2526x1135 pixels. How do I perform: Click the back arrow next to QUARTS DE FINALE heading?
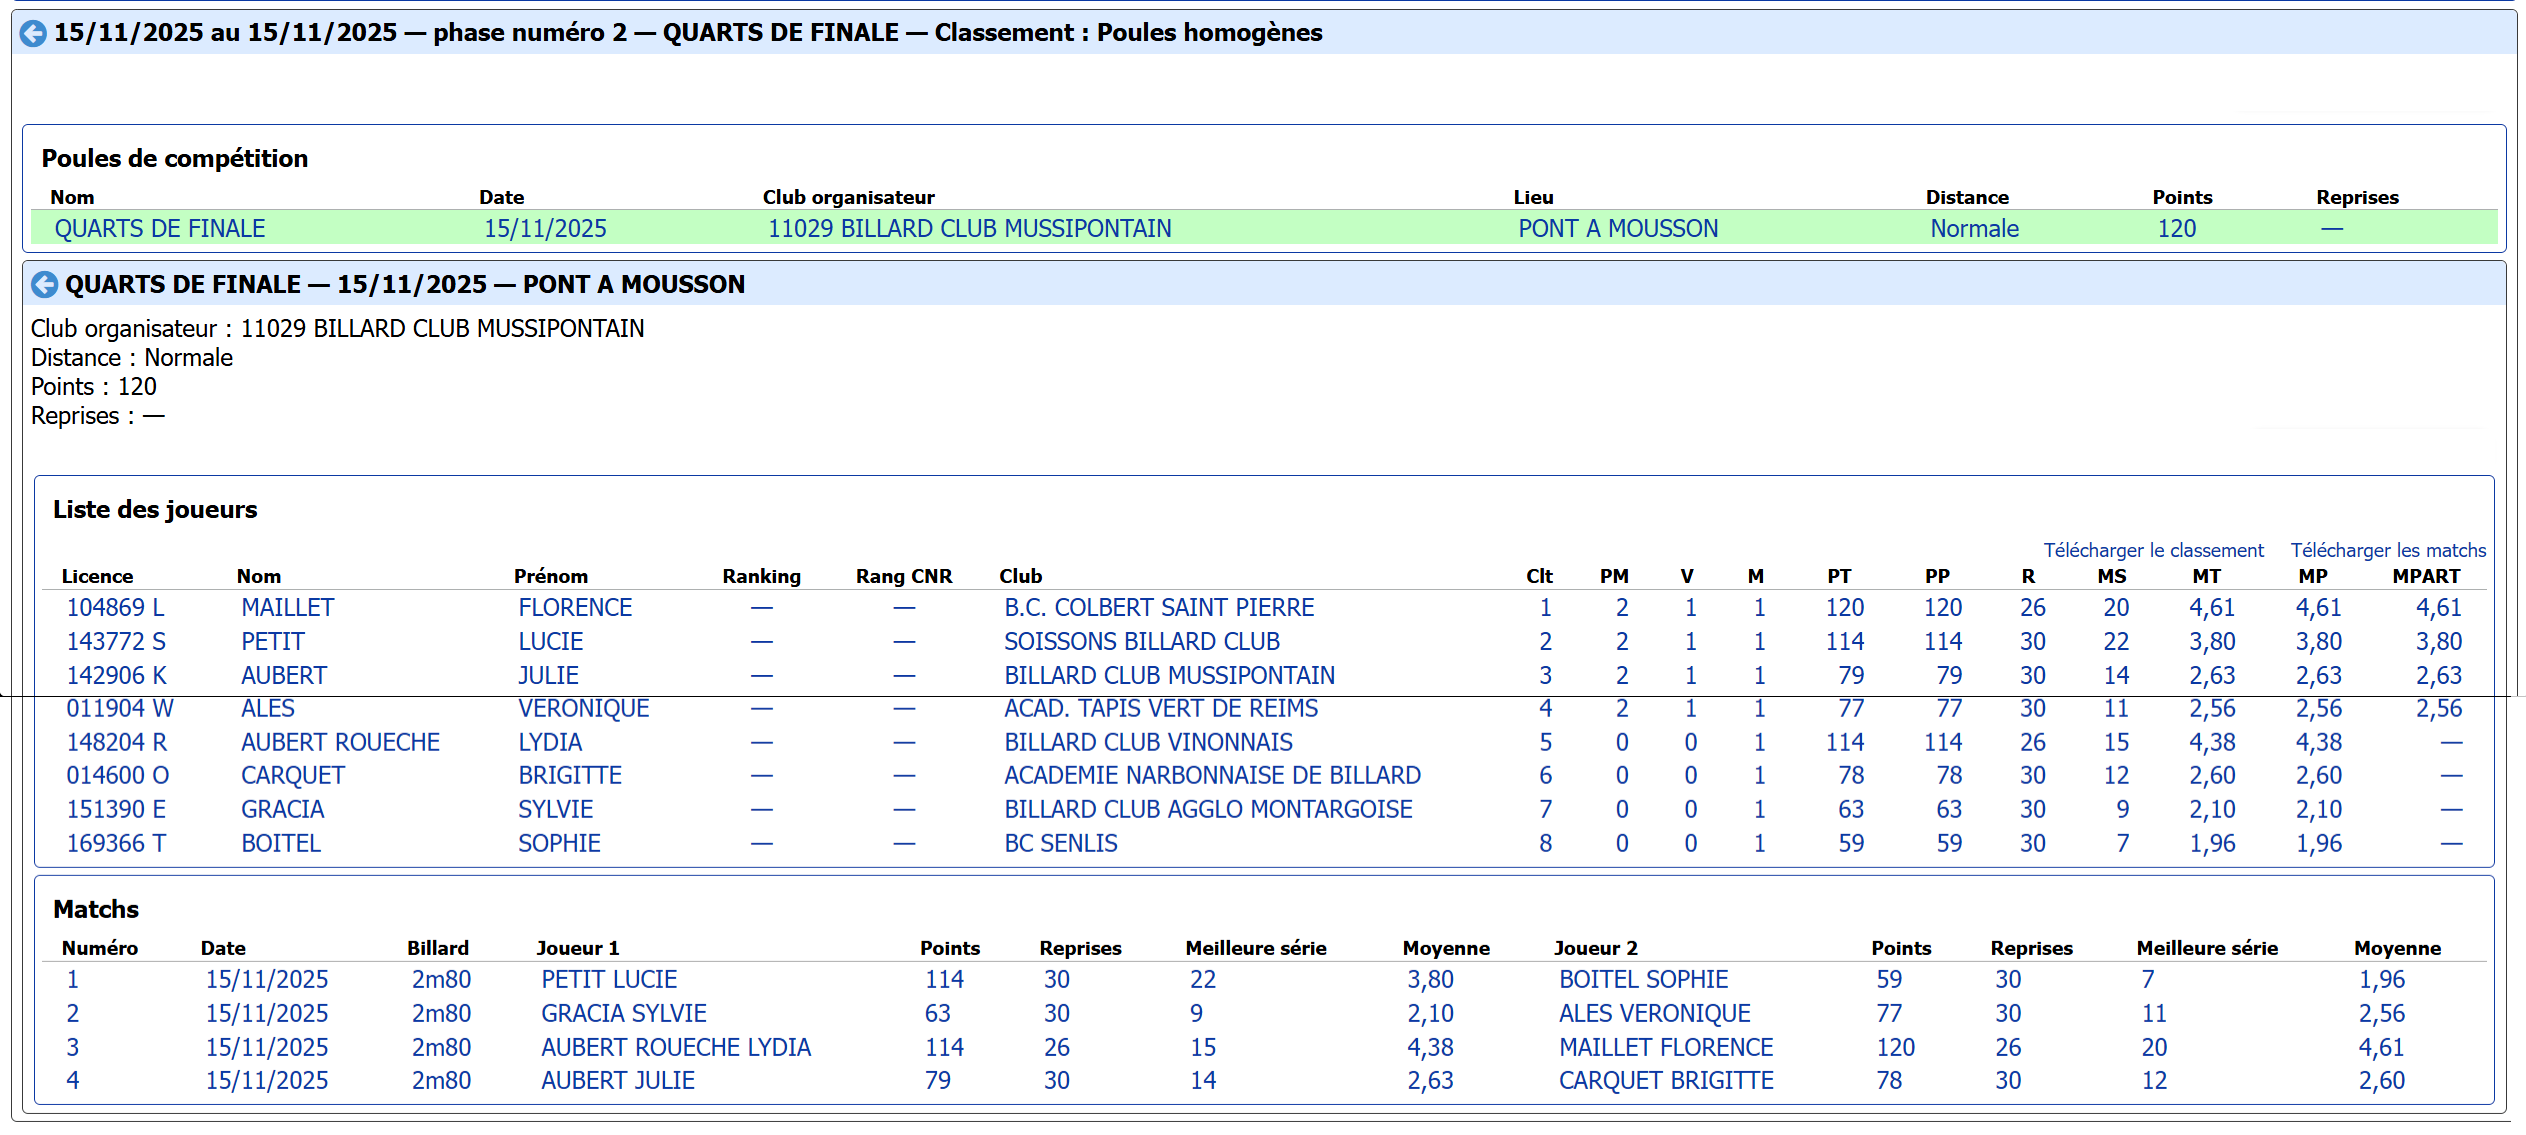pyautogui.click(x=44, y=285)
